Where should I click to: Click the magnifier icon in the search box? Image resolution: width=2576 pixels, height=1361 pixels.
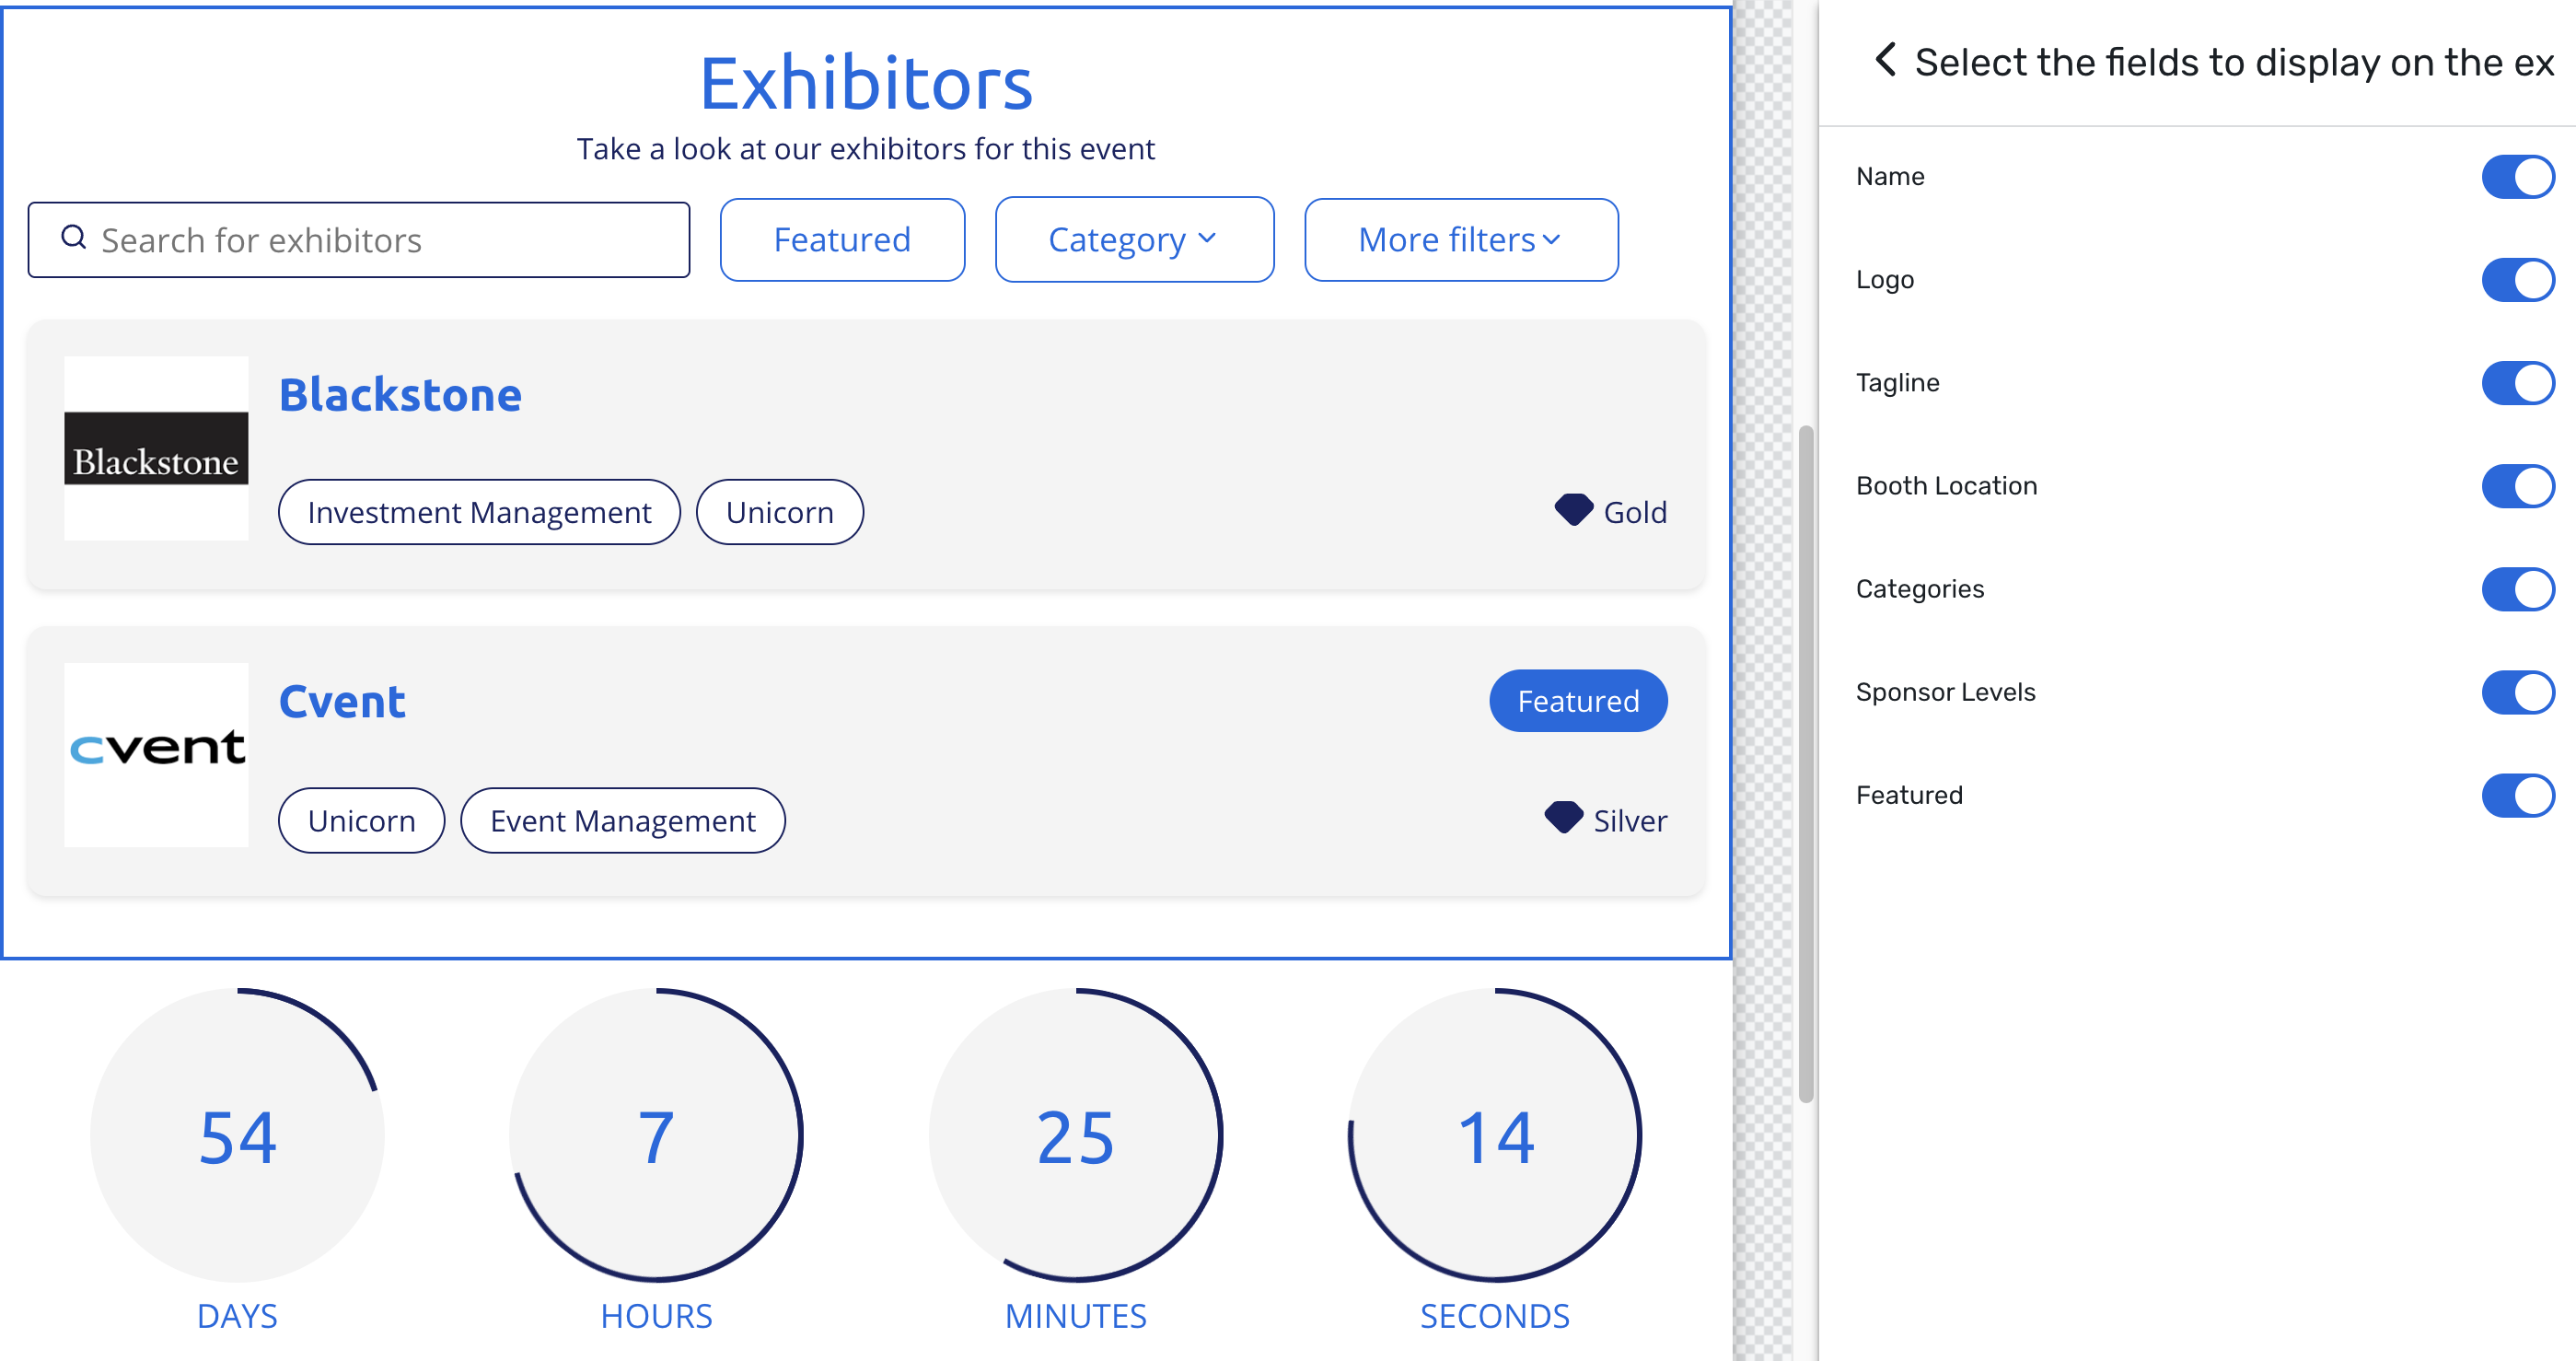click(x=74, y=237)
